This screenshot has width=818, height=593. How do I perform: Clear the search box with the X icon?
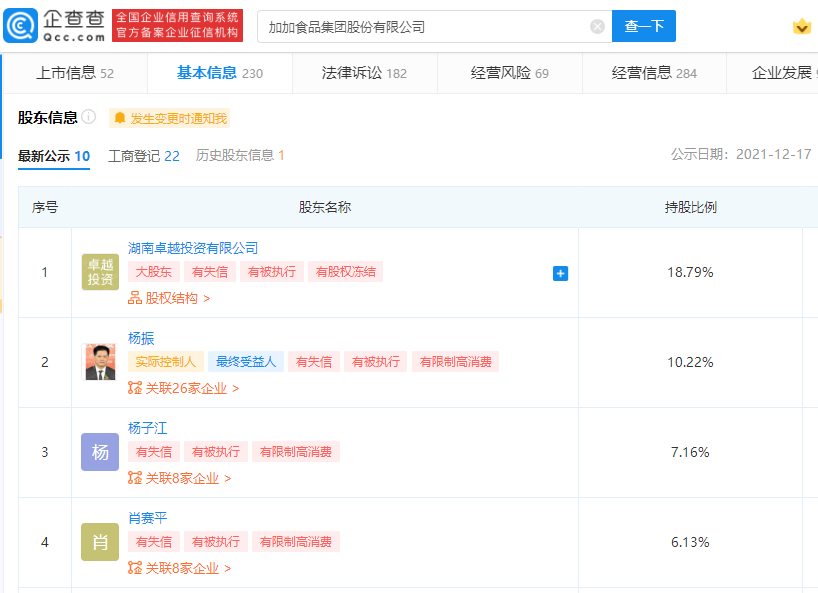coord(597,27)
